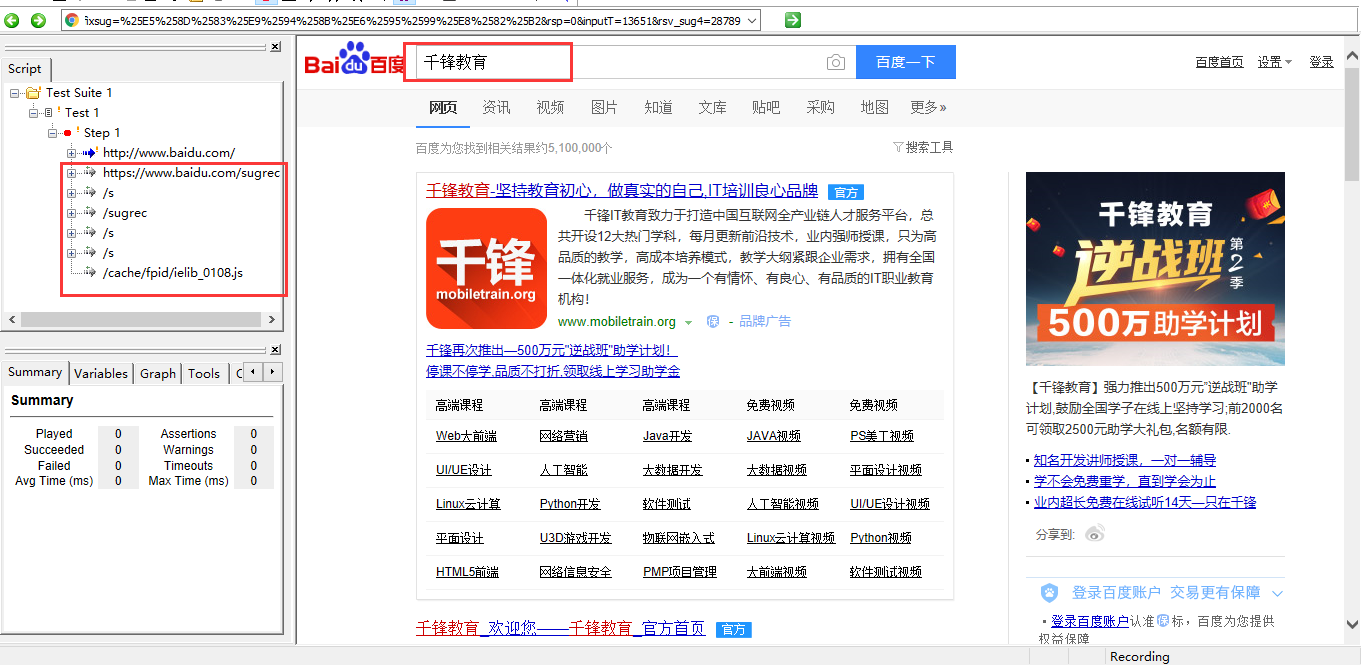Click the Test 1 document icon
Viewport: 1361px width, 665px height.
49,113
